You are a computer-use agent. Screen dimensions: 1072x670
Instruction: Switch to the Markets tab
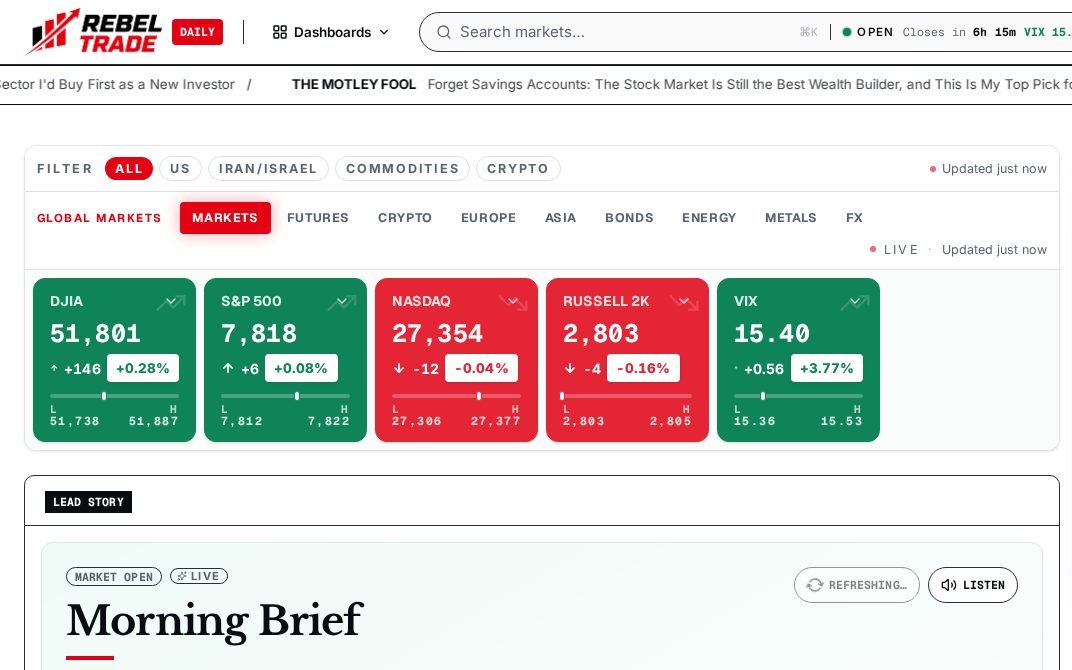click(225, 218)
